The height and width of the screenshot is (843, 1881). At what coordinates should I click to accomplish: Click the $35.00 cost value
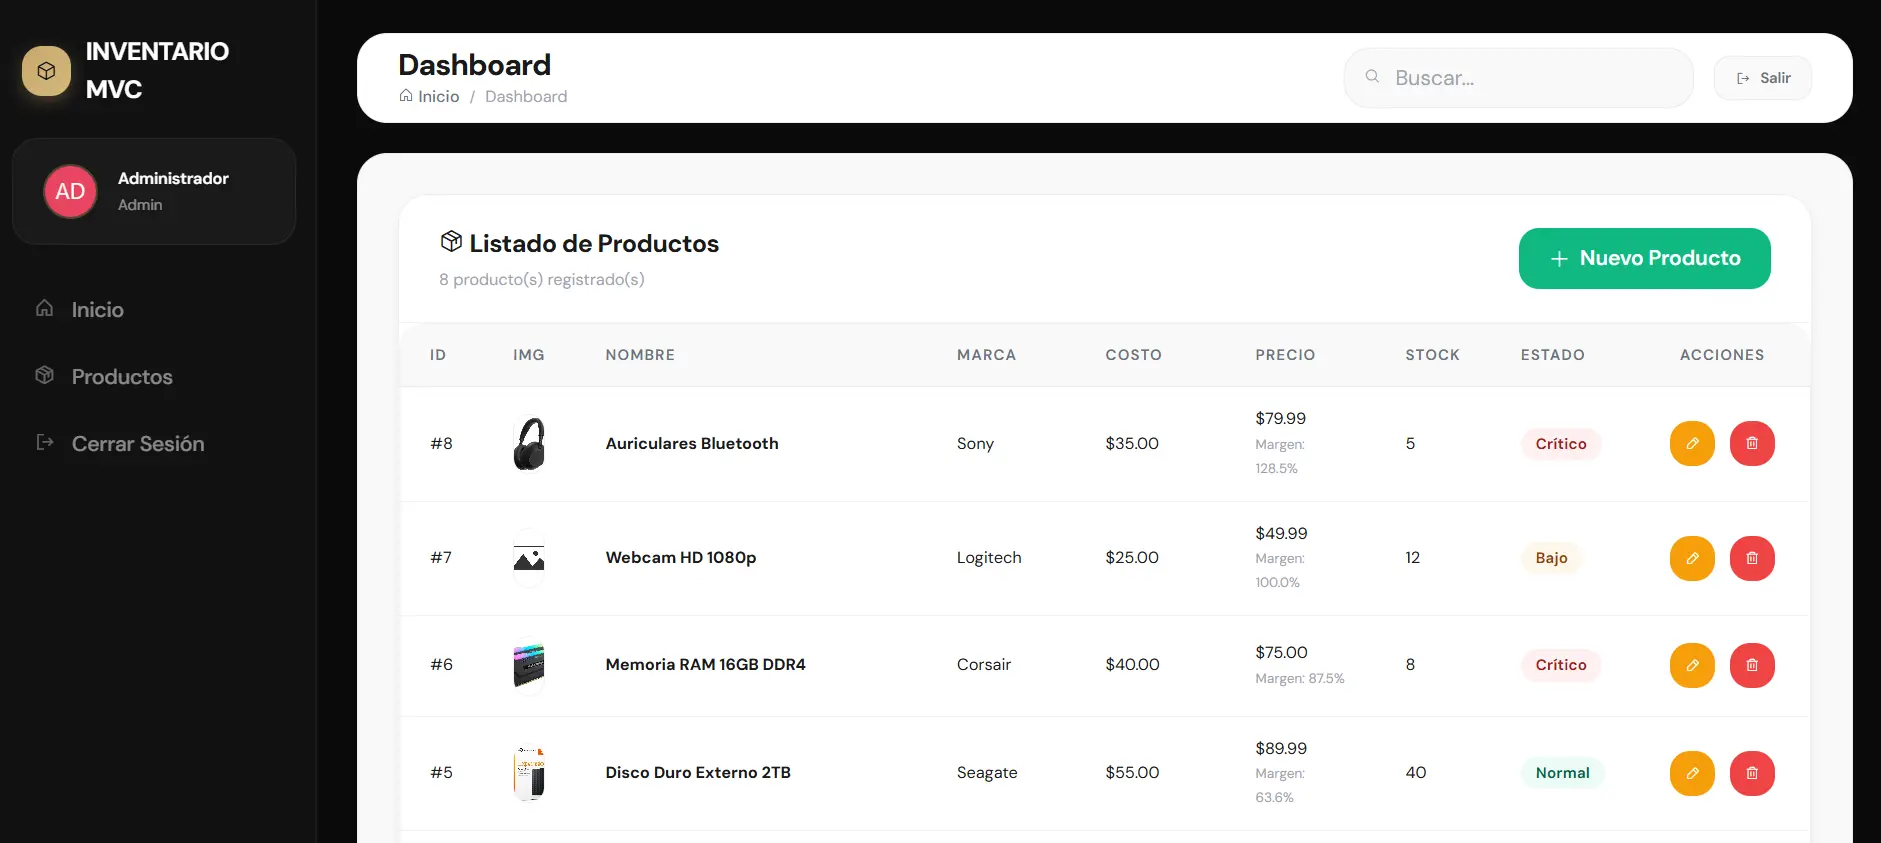tap(1132, 444)
